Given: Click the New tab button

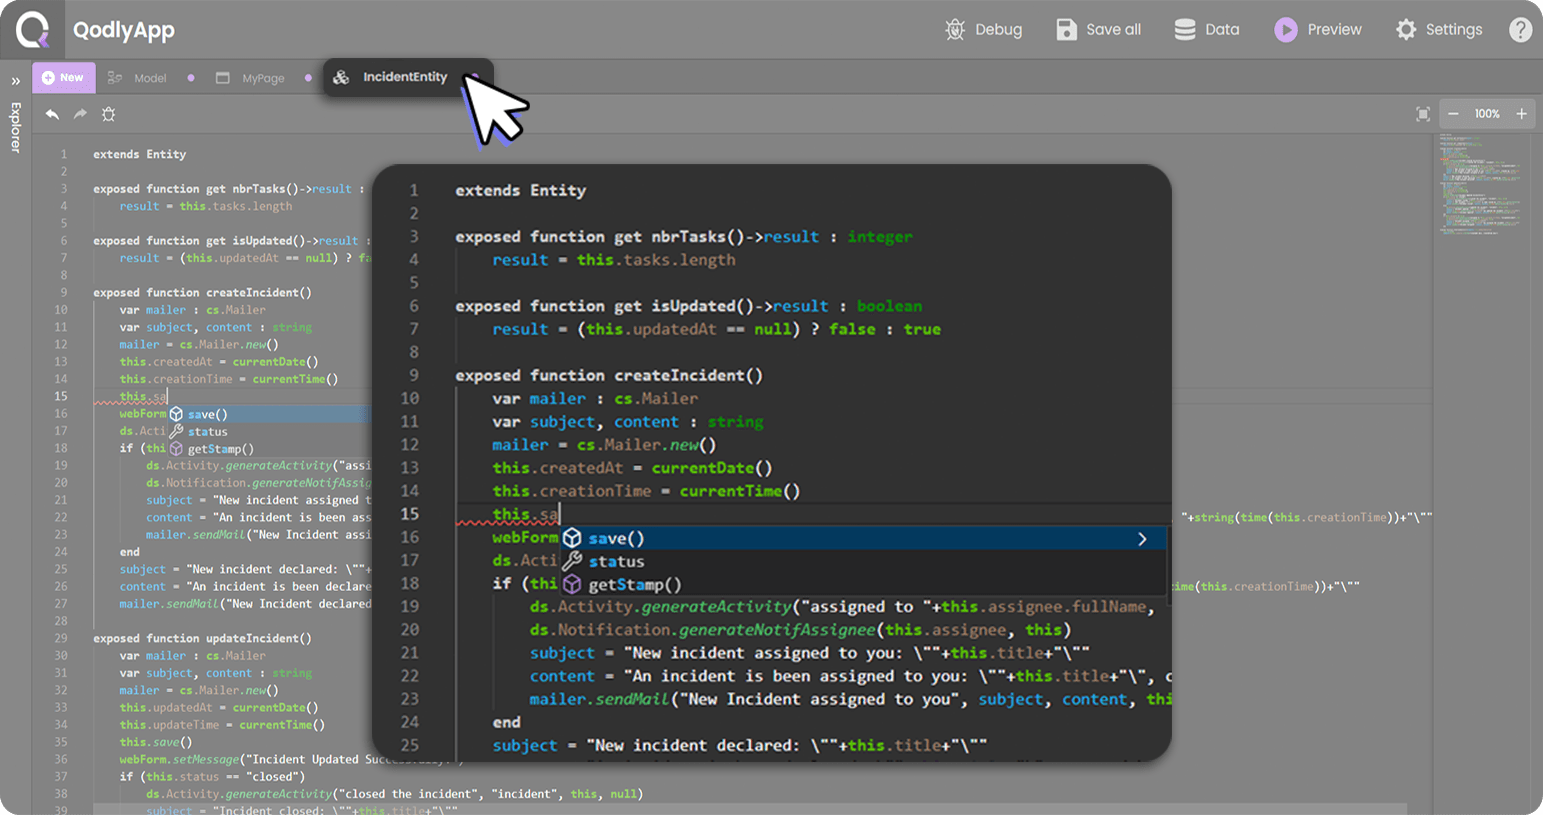Looking at the screenshot, I should pyautogui.click(x=63, y=78).
